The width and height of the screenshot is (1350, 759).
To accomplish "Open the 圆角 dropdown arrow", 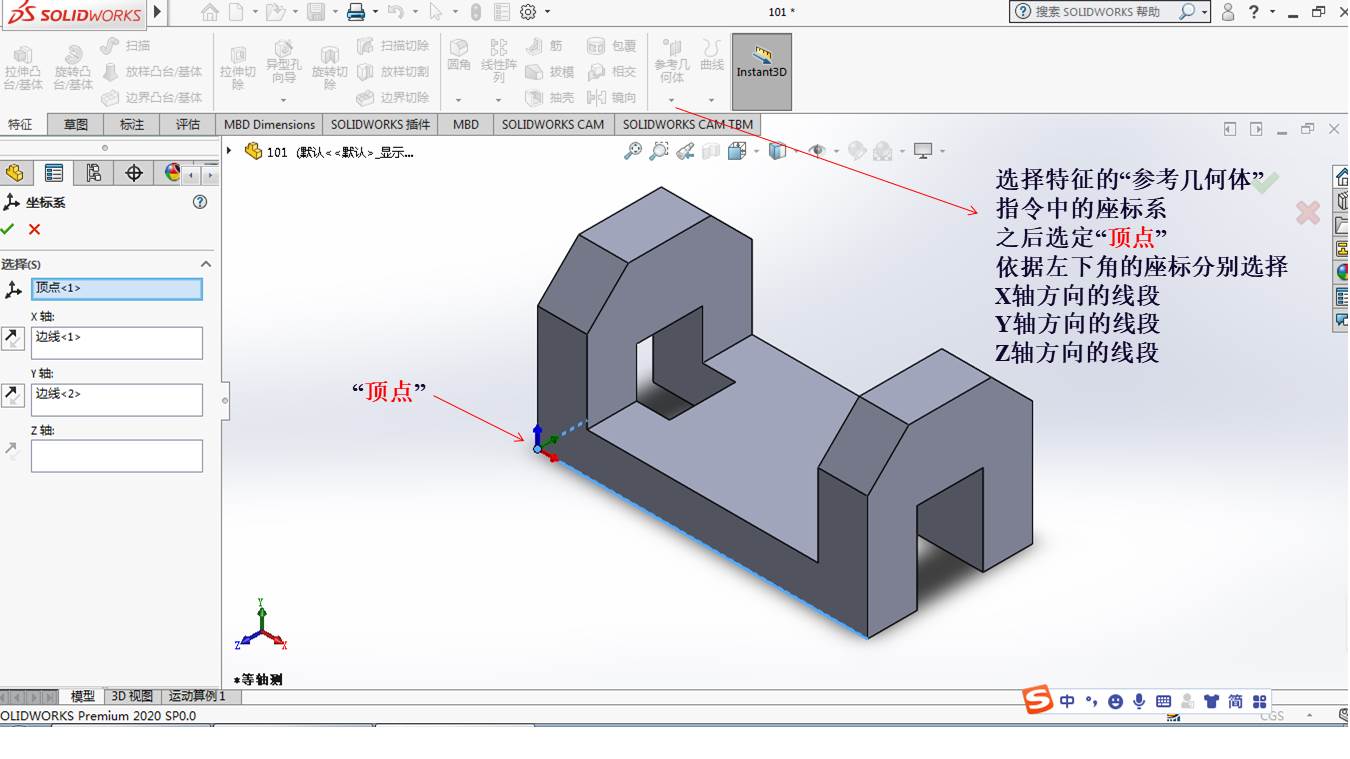I will point(458,100).
